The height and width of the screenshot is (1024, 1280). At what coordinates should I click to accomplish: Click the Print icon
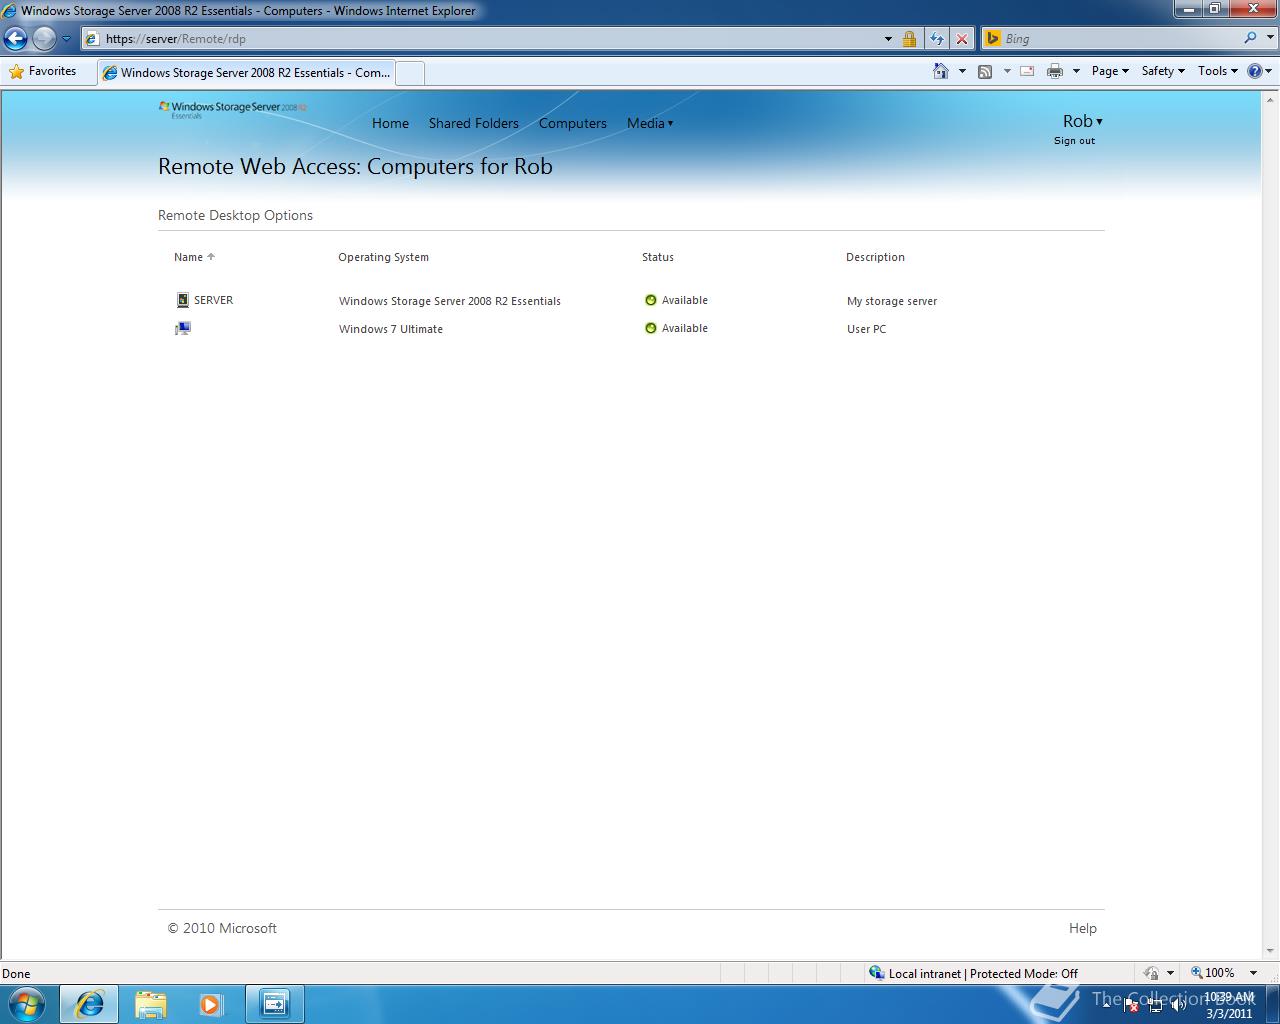[1054, 71]
